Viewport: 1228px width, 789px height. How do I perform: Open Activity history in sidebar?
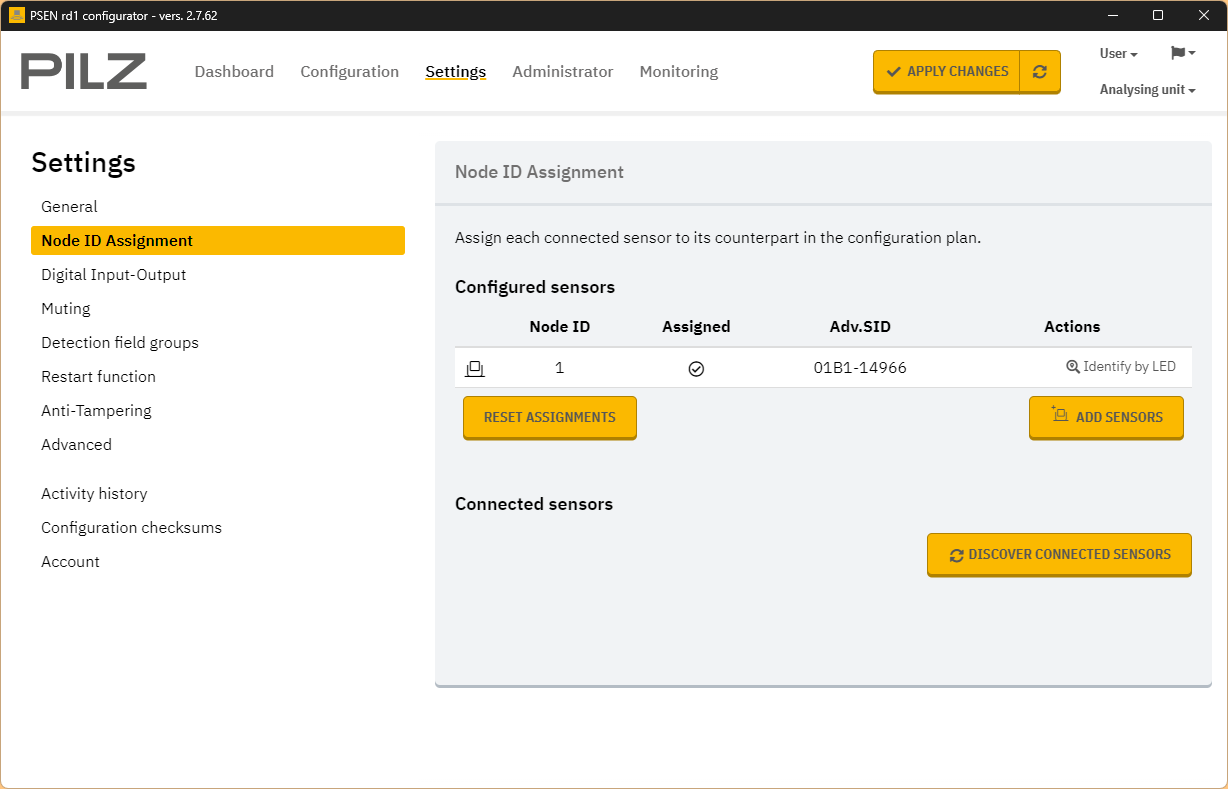point(94,494)
